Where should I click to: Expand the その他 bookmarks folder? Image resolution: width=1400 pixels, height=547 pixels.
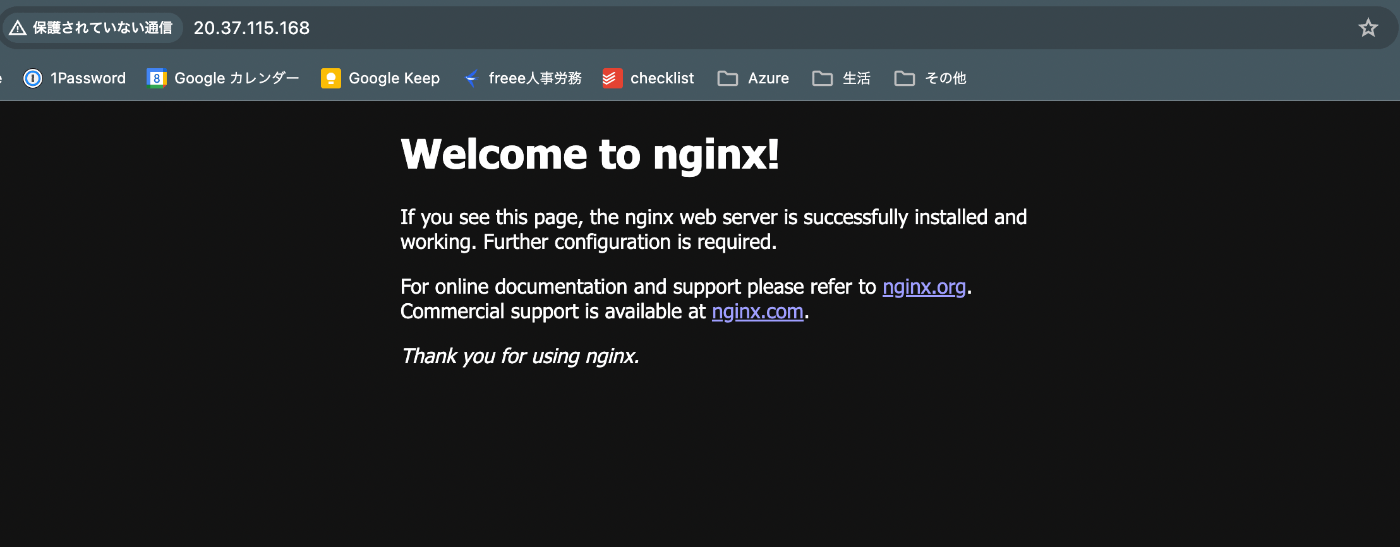point(930,78)
